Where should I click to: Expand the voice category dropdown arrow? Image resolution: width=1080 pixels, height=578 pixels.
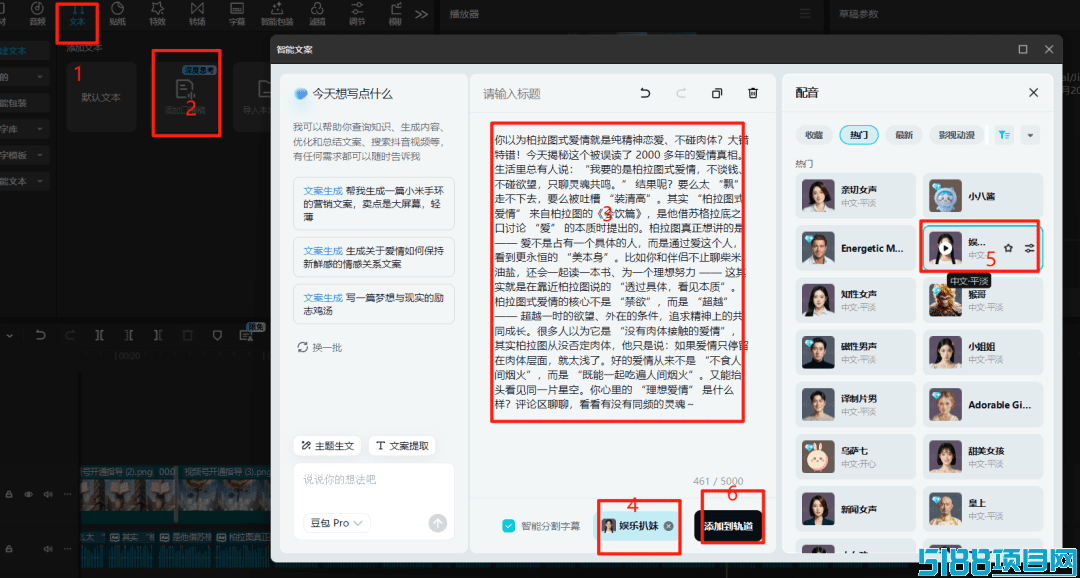click(1030, 135)
